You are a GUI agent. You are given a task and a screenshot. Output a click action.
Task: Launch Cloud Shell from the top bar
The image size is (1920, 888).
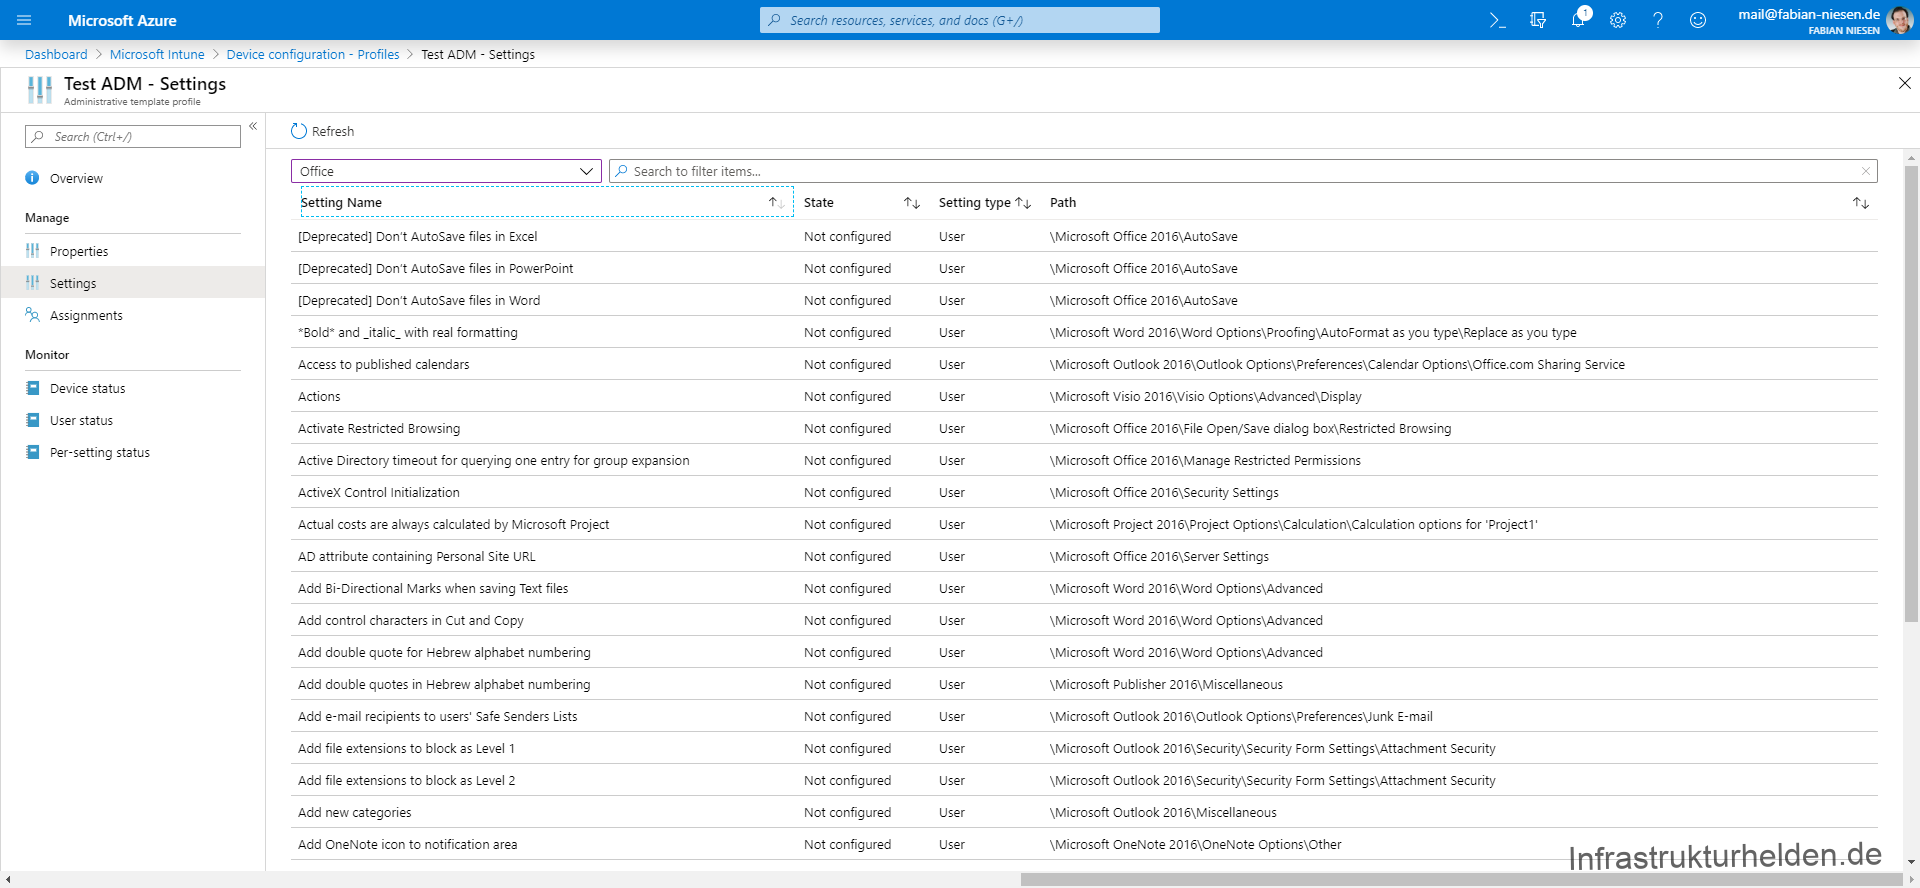(1497, 20)
